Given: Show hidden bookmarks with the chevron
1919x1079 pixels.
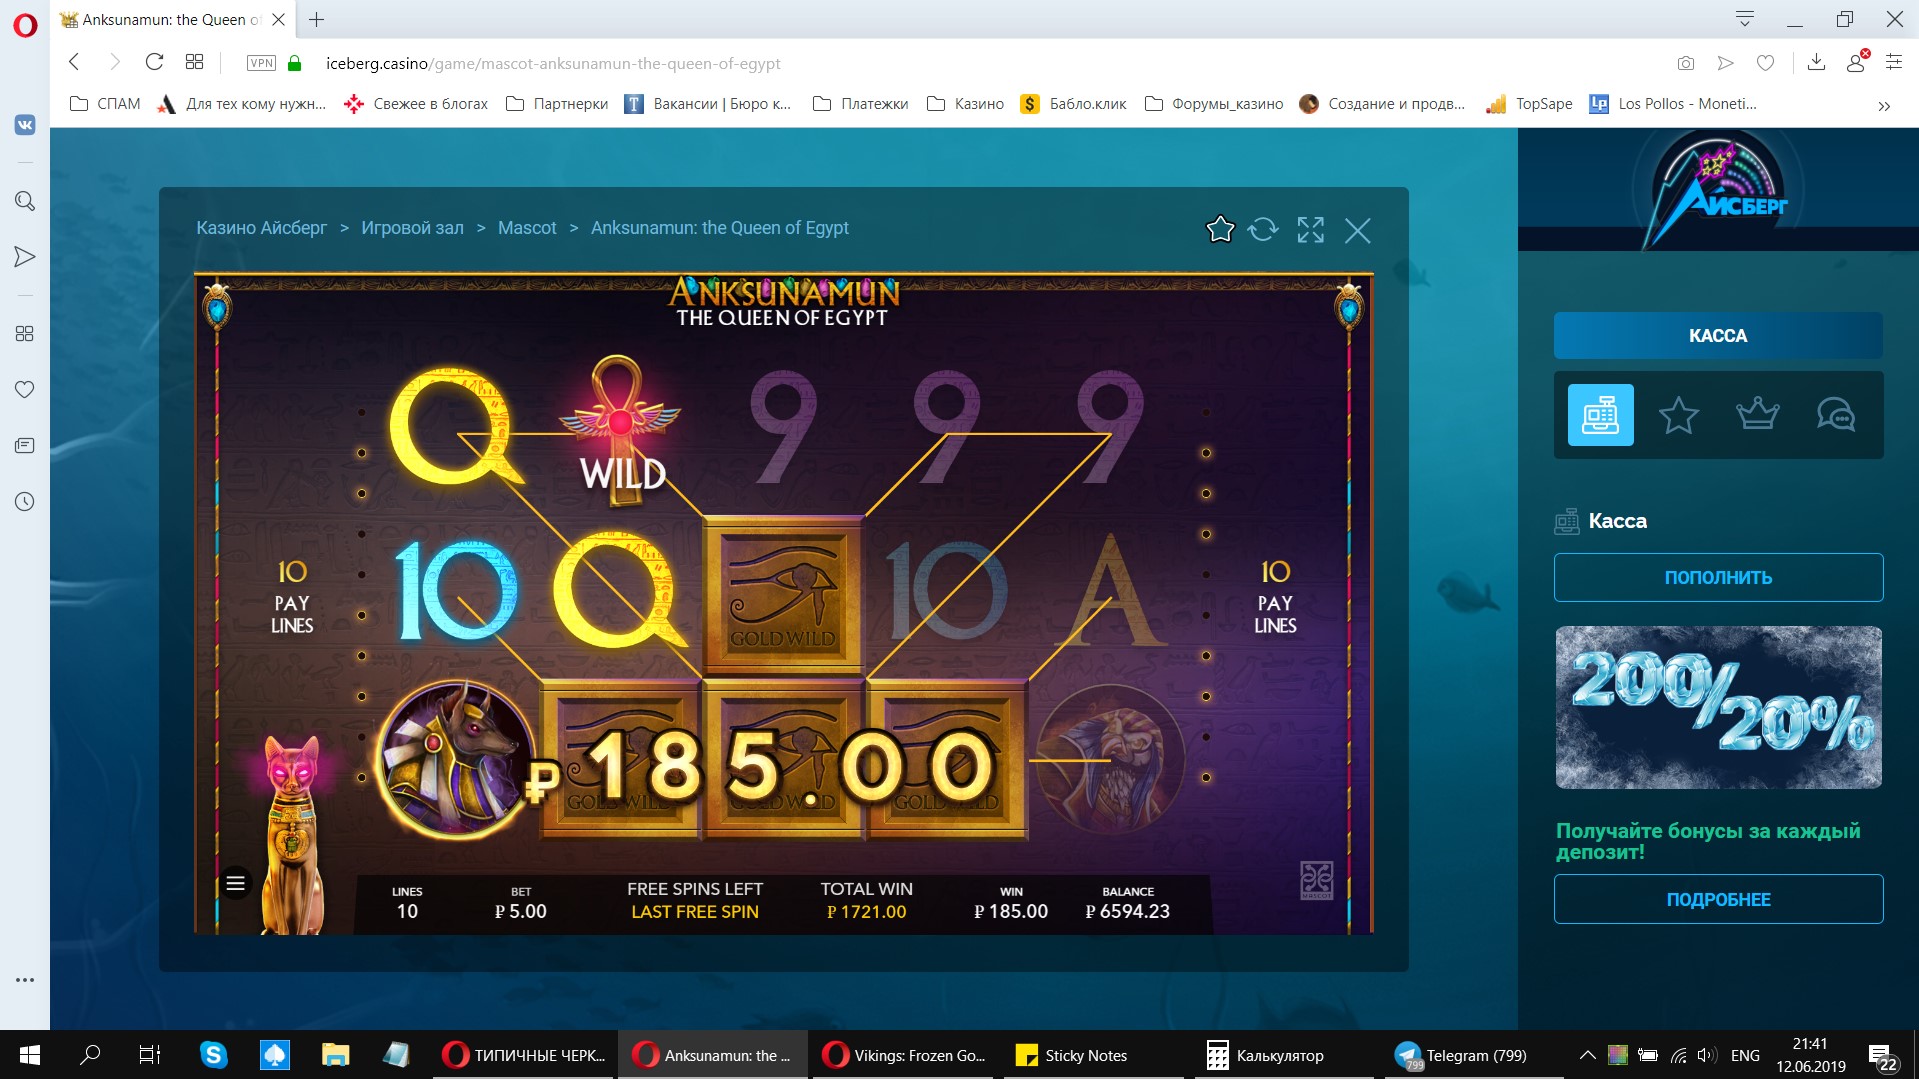Looking at the screenshot, I should pos(1884,105).
